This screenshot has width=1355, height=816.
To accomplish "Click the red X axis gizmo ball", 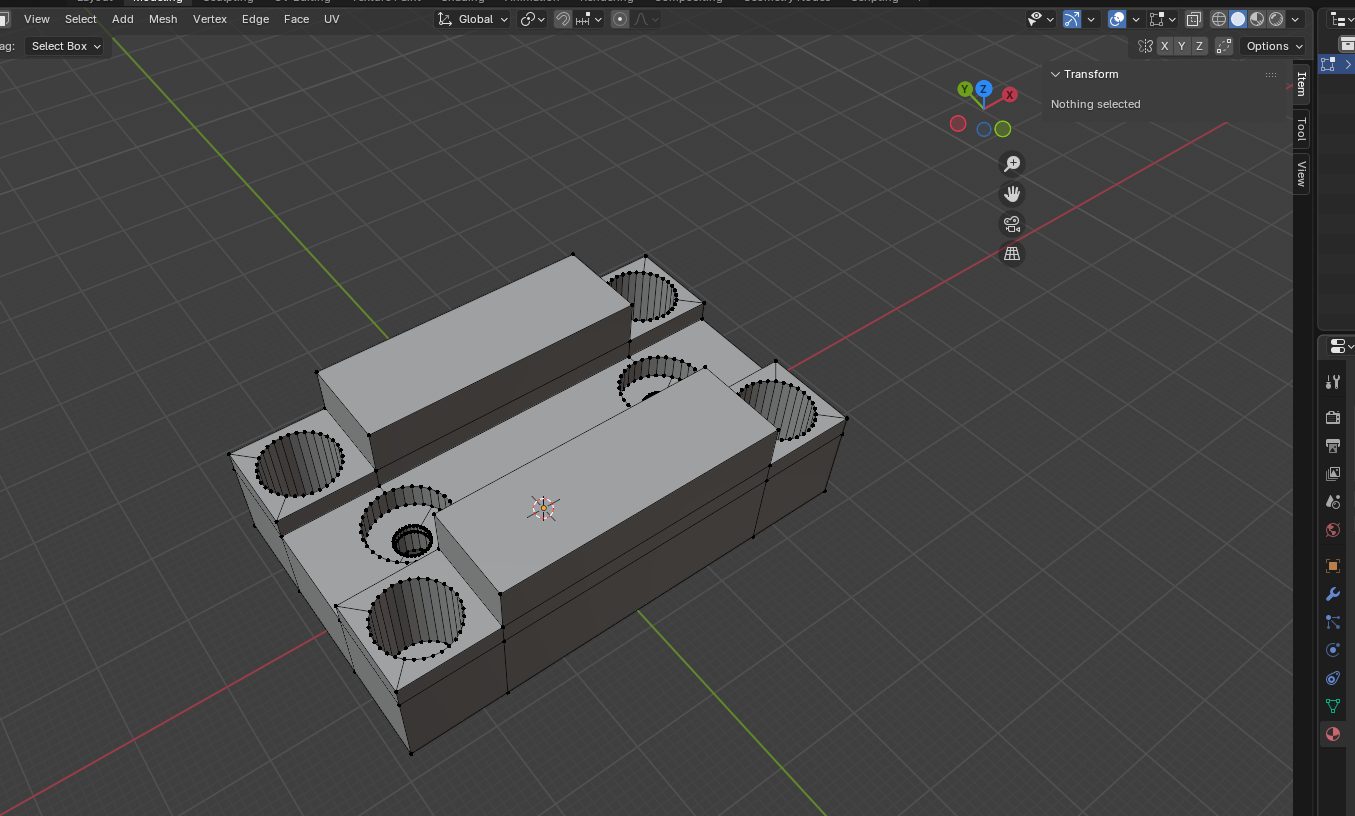I will (x=1010, y=95).
